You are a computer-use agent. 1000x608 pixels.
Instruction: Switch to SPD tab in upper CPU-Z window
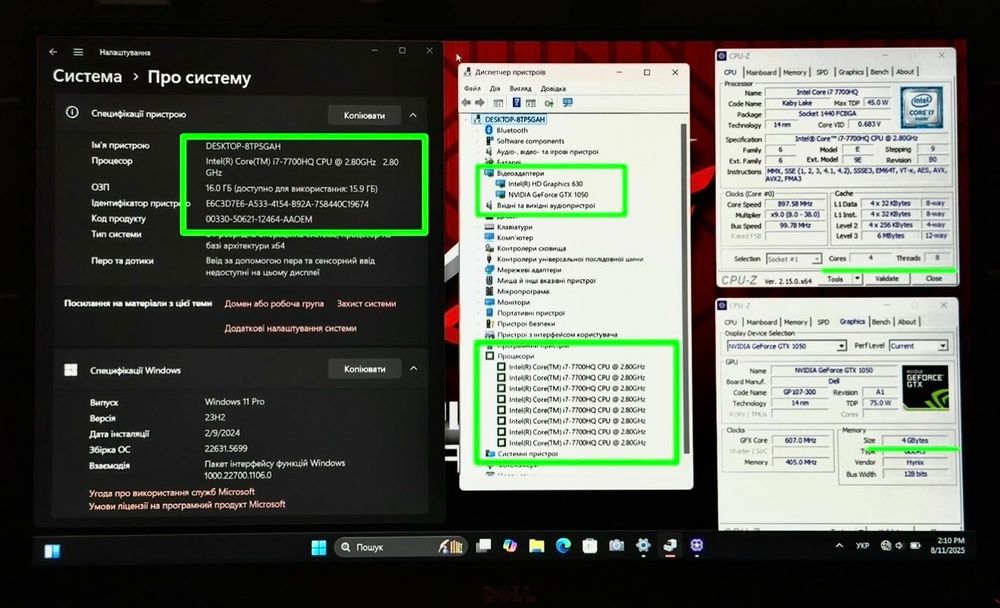pos(822,73)
